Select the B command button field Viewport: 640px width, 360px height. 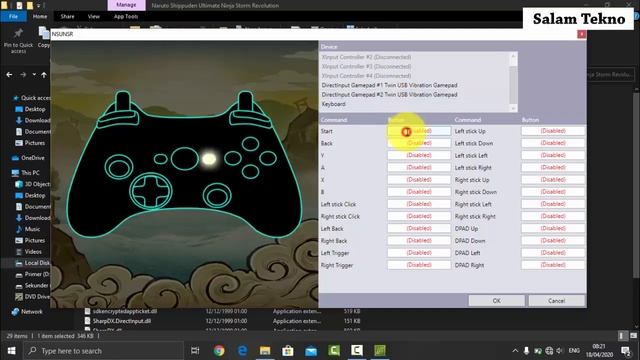click(419, 192)
